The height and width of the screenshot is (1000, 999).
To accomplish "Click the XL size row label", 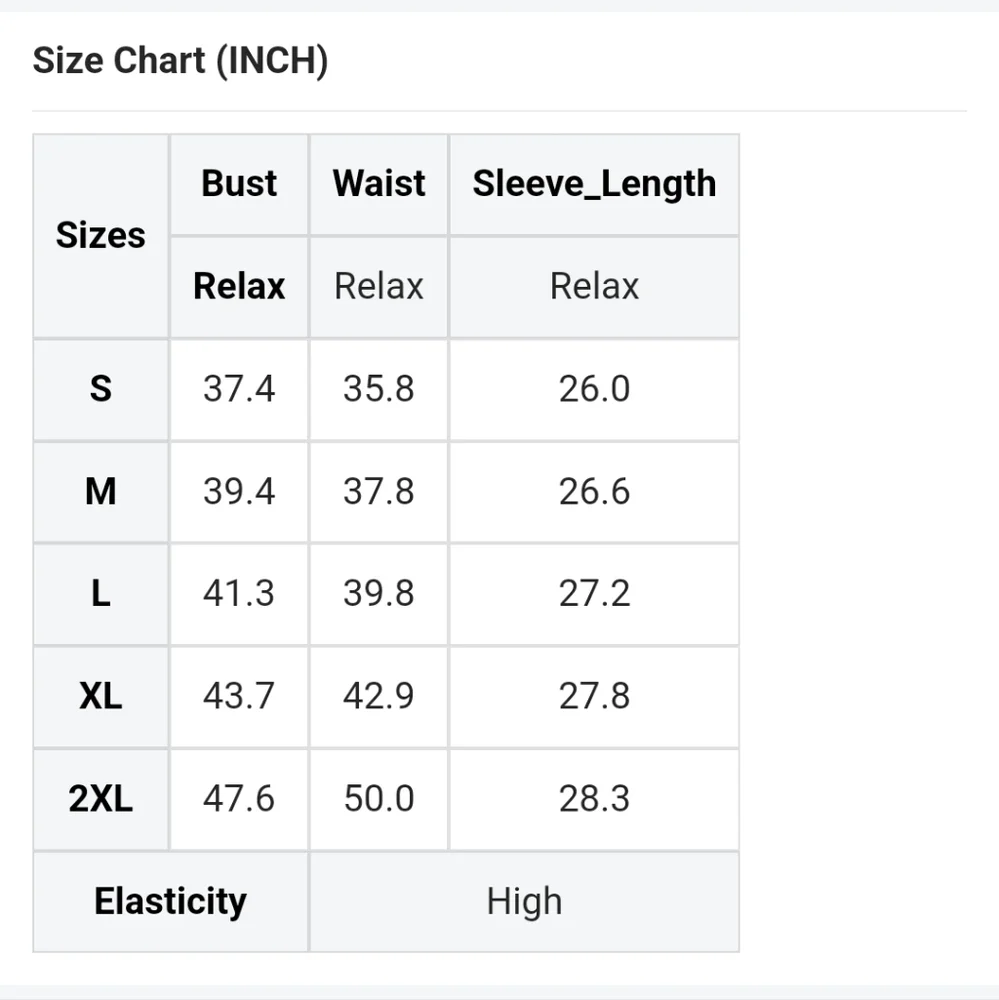I will point(101,696).
